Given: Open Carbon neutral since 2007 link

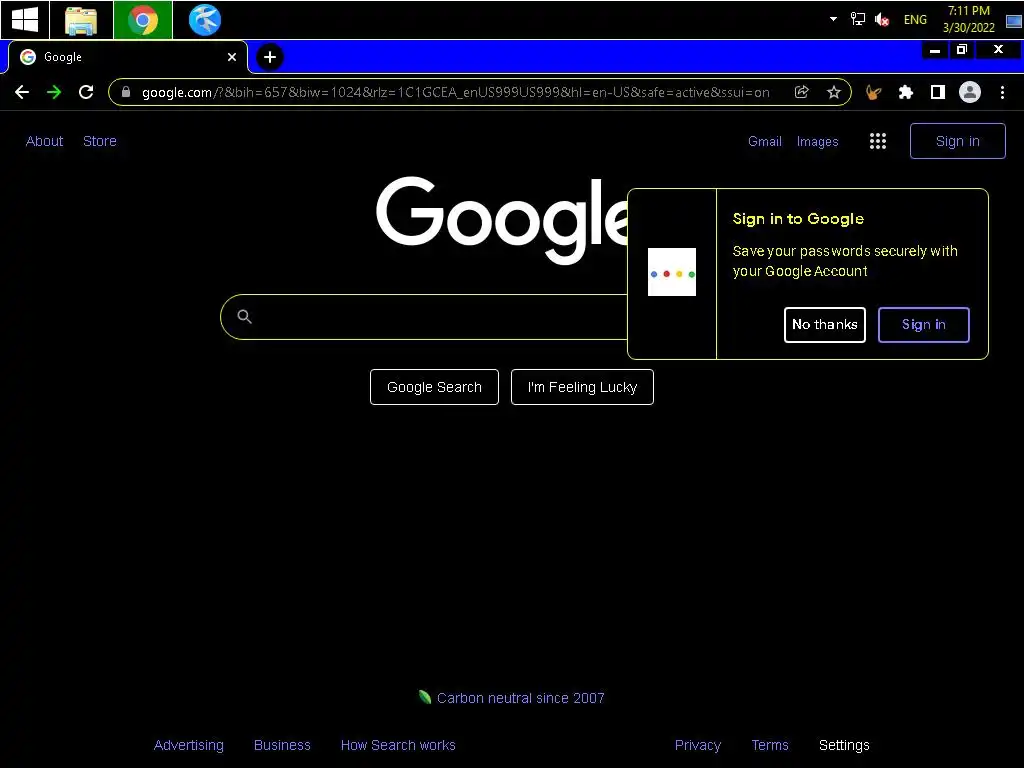Looking at the screenshot, I should [520, 698].
